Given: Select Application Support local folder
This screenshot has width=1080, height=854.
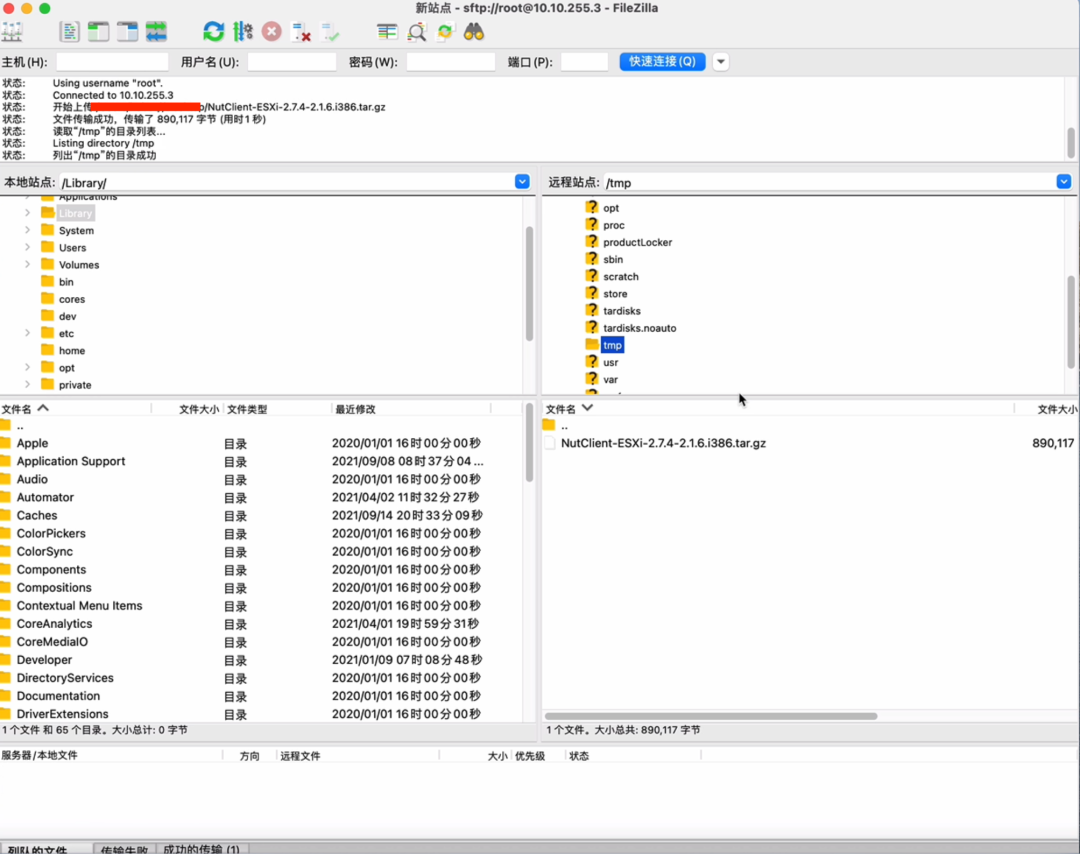Looking at the screenshot, I should coord(71,461).
